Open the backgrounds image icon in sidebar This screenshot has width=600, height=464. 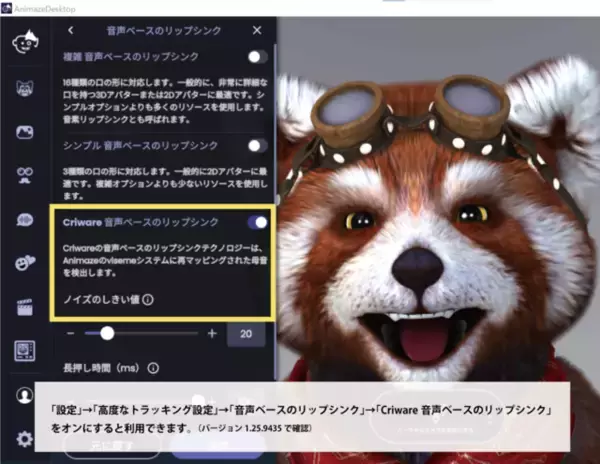click(x=24, y=132)
